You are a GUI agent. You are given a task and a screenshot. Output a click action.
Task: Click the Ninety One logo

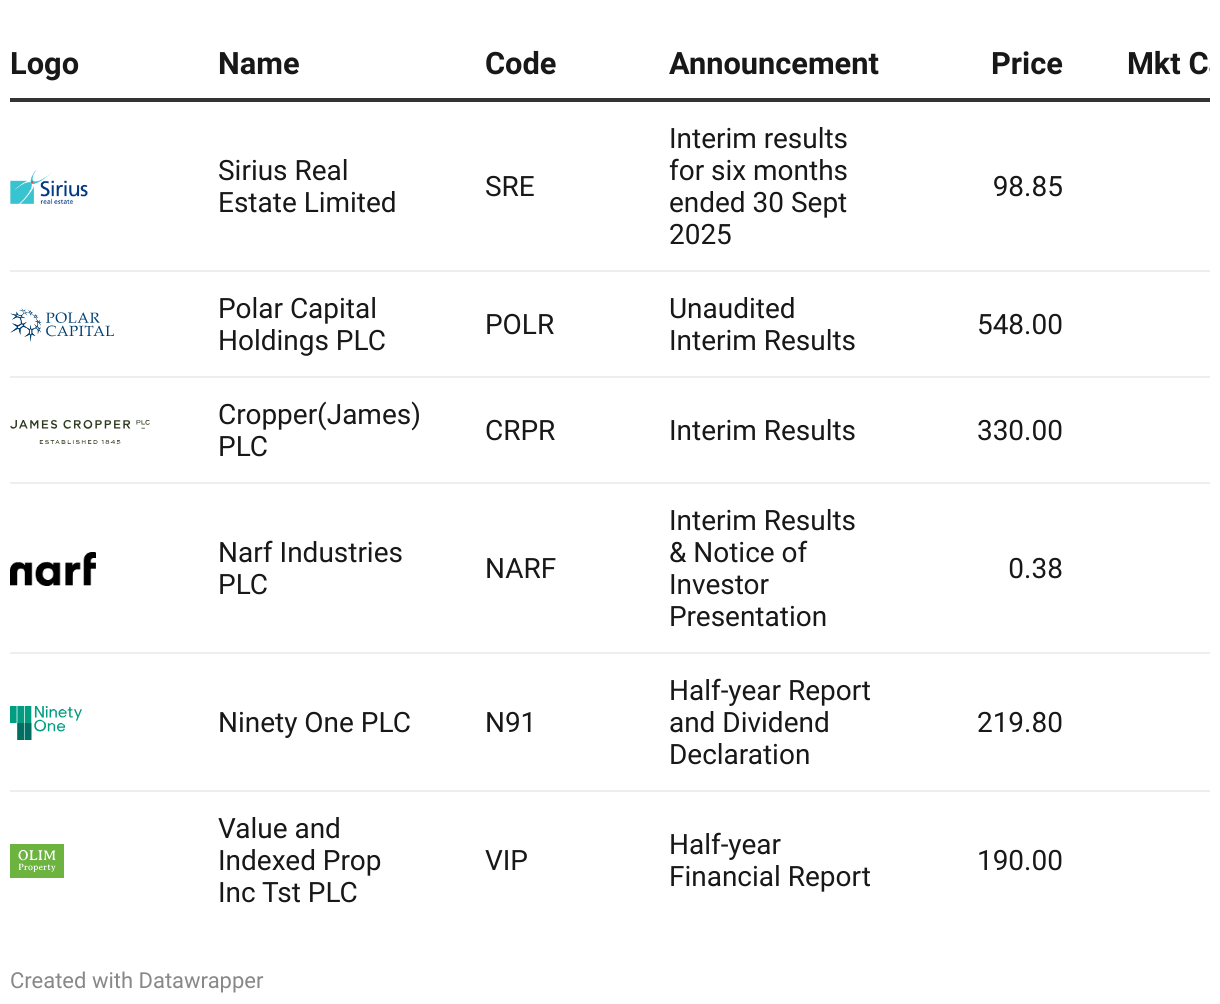click(x=46, y=722)
